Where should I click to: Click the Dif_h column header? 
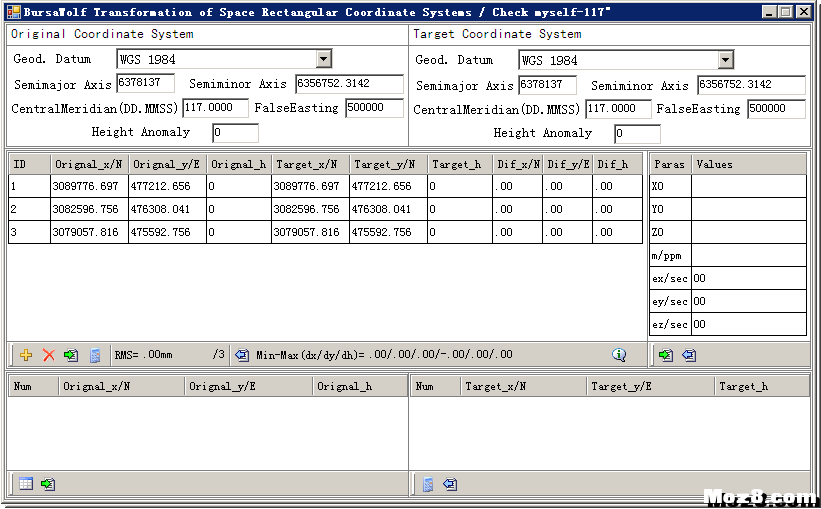pyautogui.click(x=618, y=164)
